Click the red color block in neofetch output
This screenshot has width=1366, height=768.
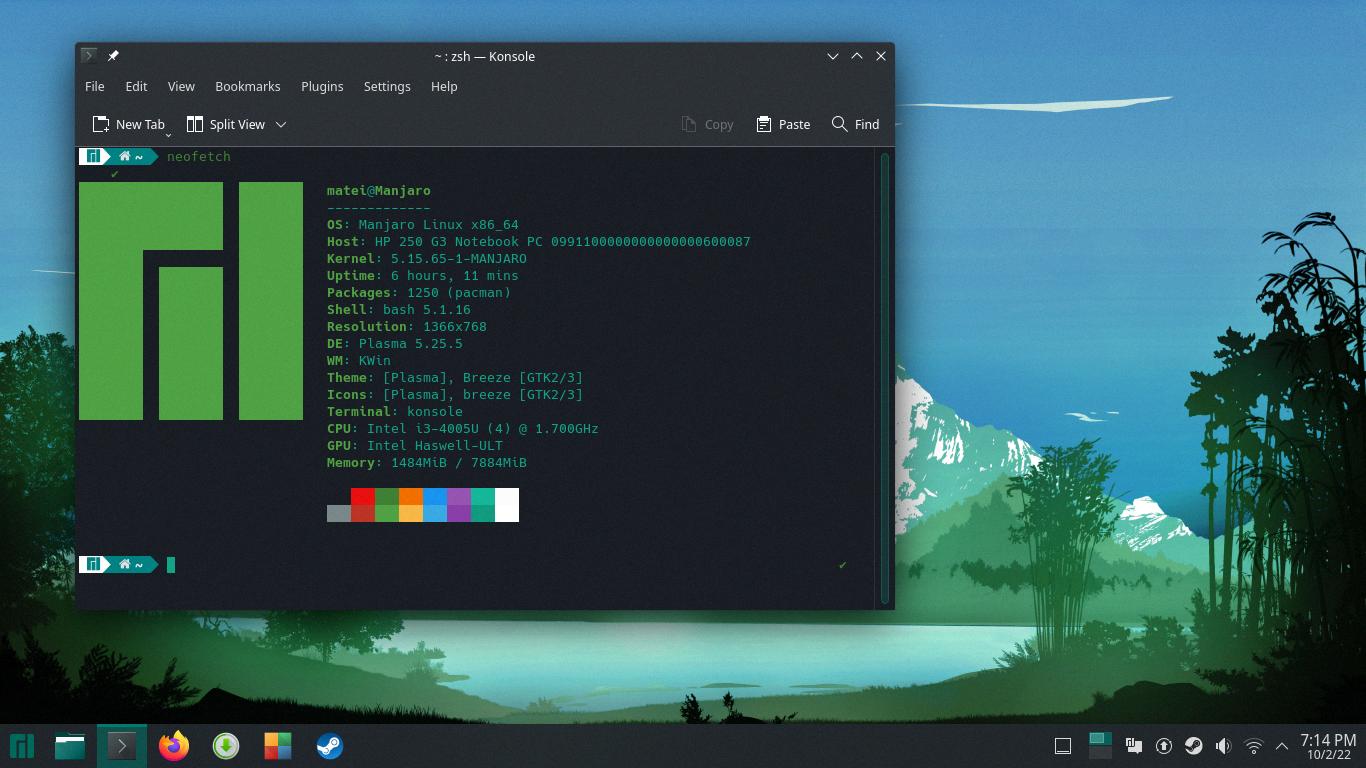[362, 496]
